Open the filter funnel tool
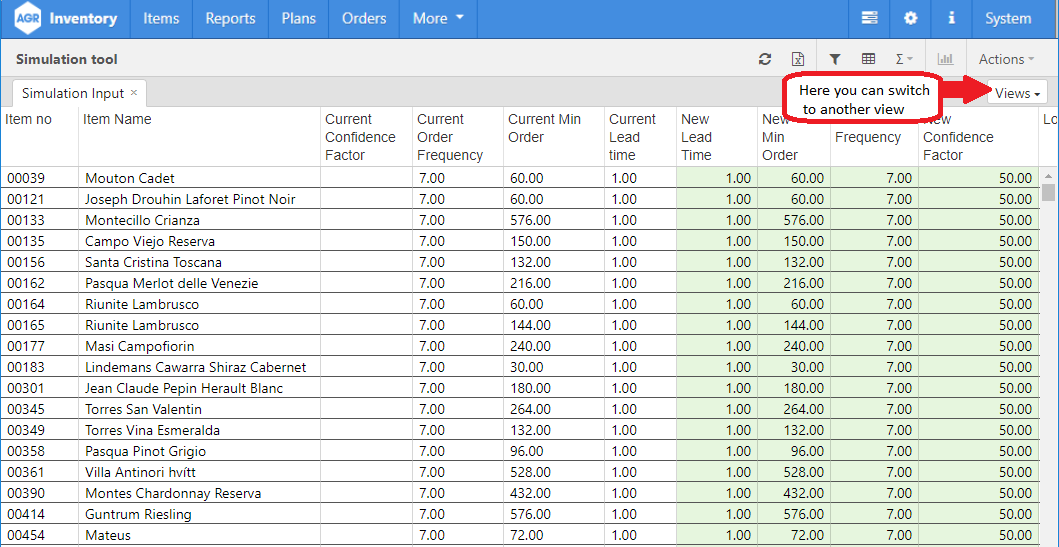 [x=835, y=60]
